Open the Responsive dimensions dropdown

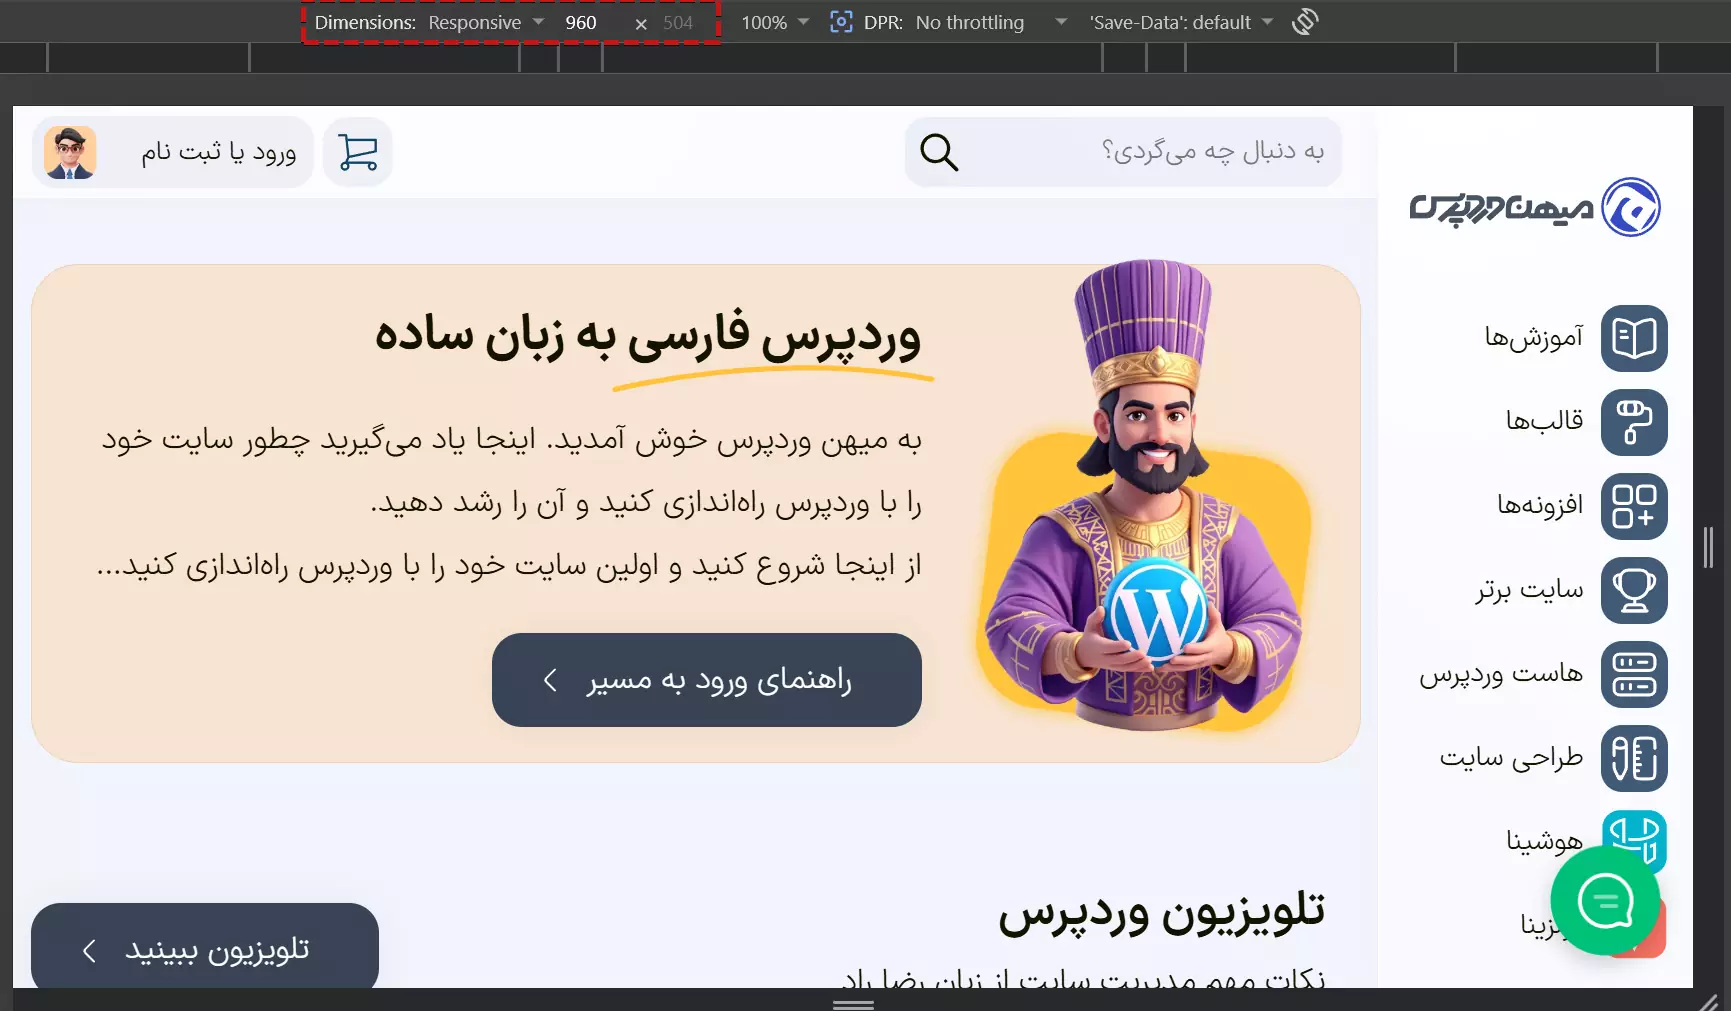[x=486, y=22]
